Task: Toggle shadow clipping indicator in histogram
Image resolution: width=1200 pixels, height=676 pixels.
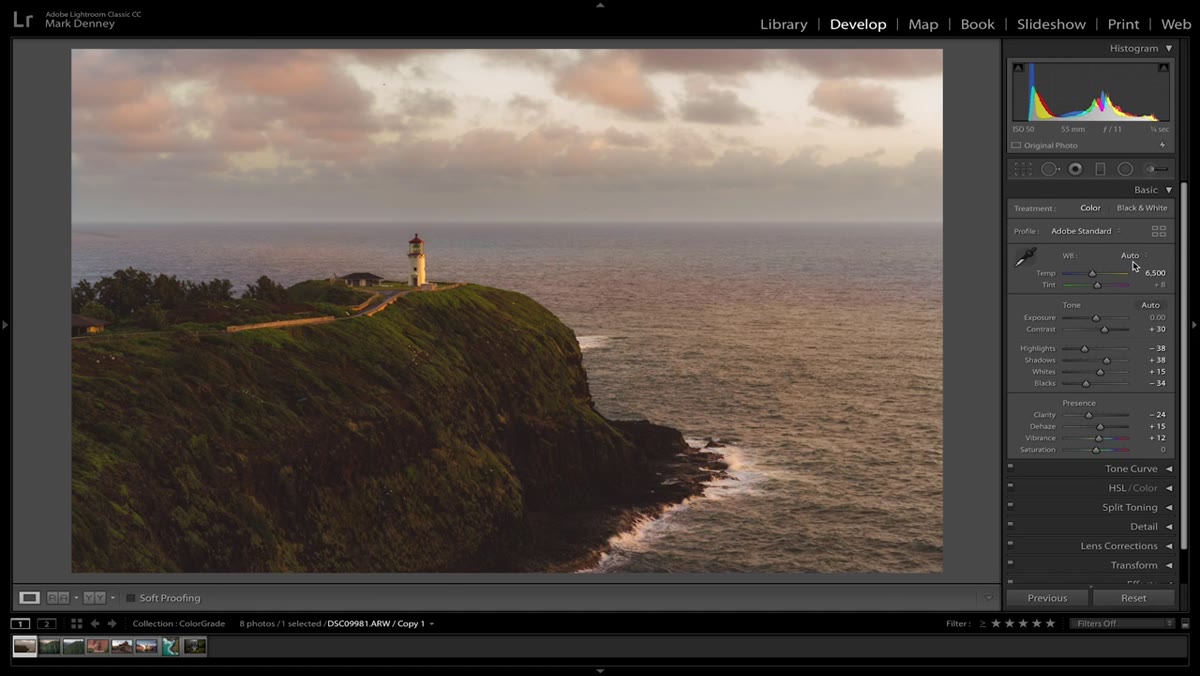Action: (1018, 68)
